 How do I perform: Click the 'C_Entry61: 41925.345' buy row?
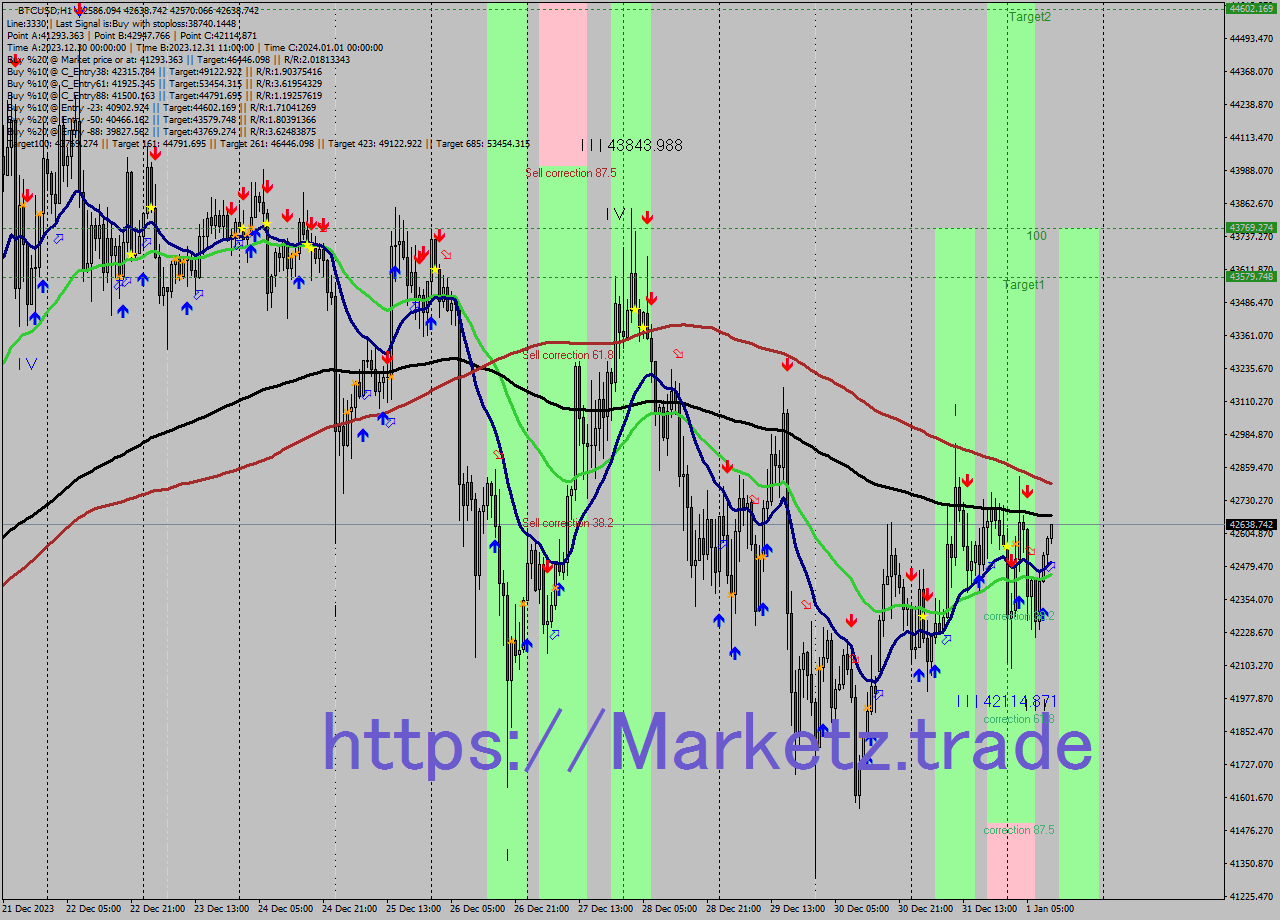pos(164,83)
